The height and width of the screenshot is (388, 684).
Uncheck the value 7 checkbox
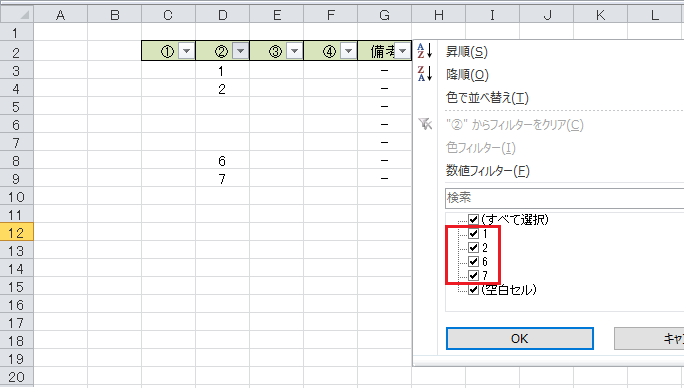click(473, 275)
